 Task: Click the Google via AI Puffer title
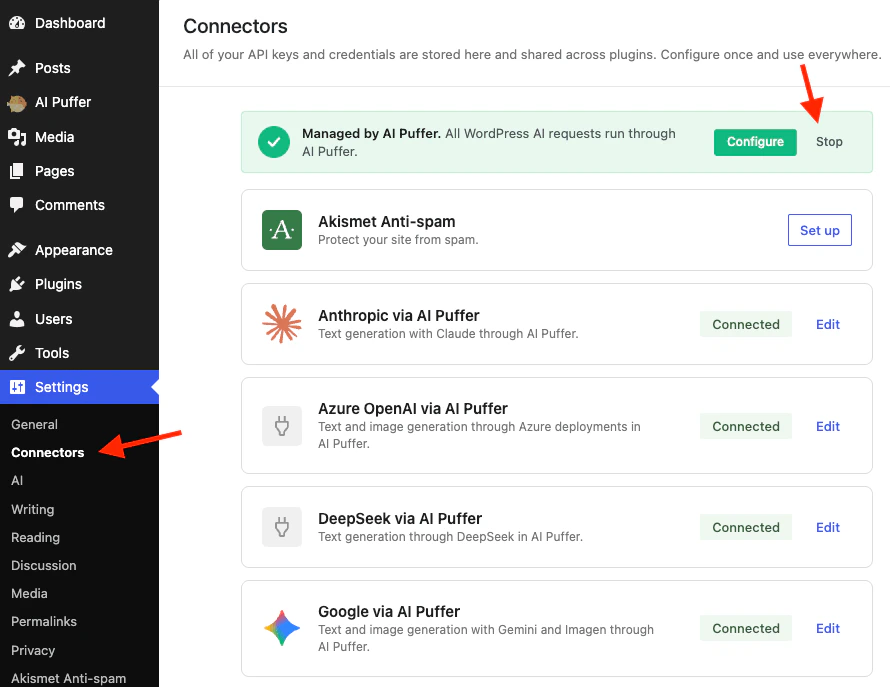point(389,611)
